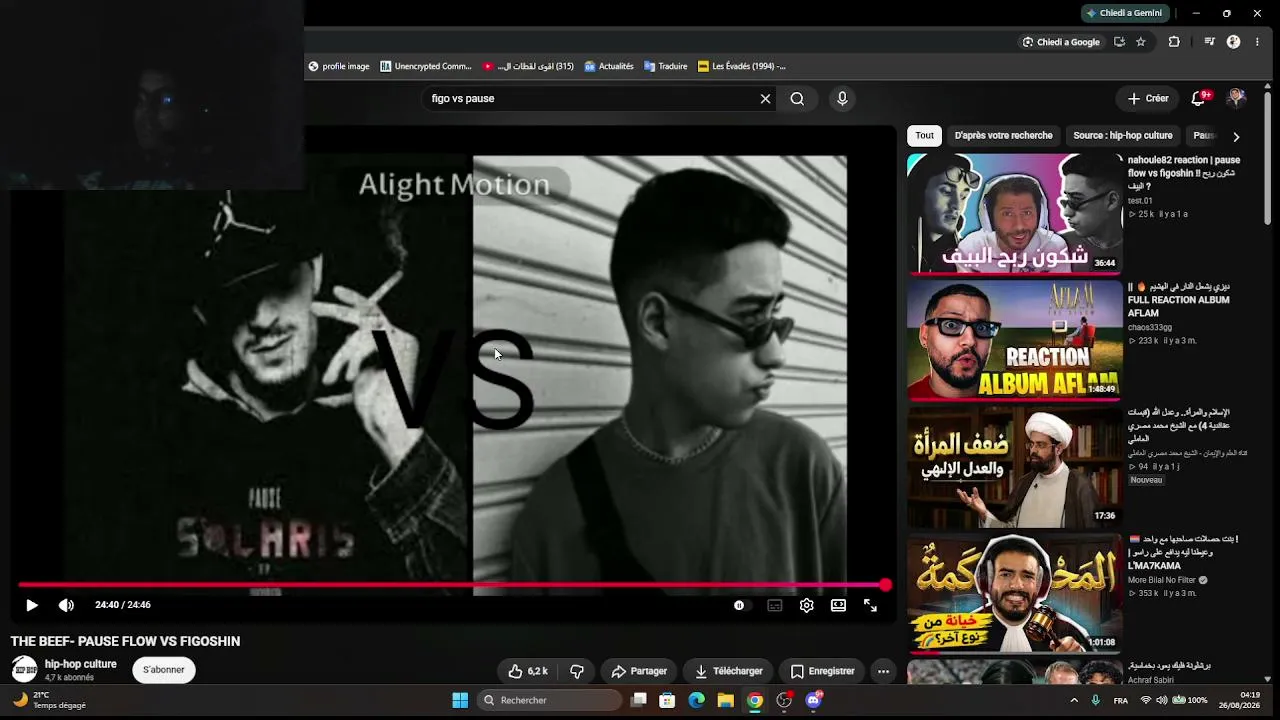
Task: Open the 'Traduire' bookmark
Action: (666, 67)
